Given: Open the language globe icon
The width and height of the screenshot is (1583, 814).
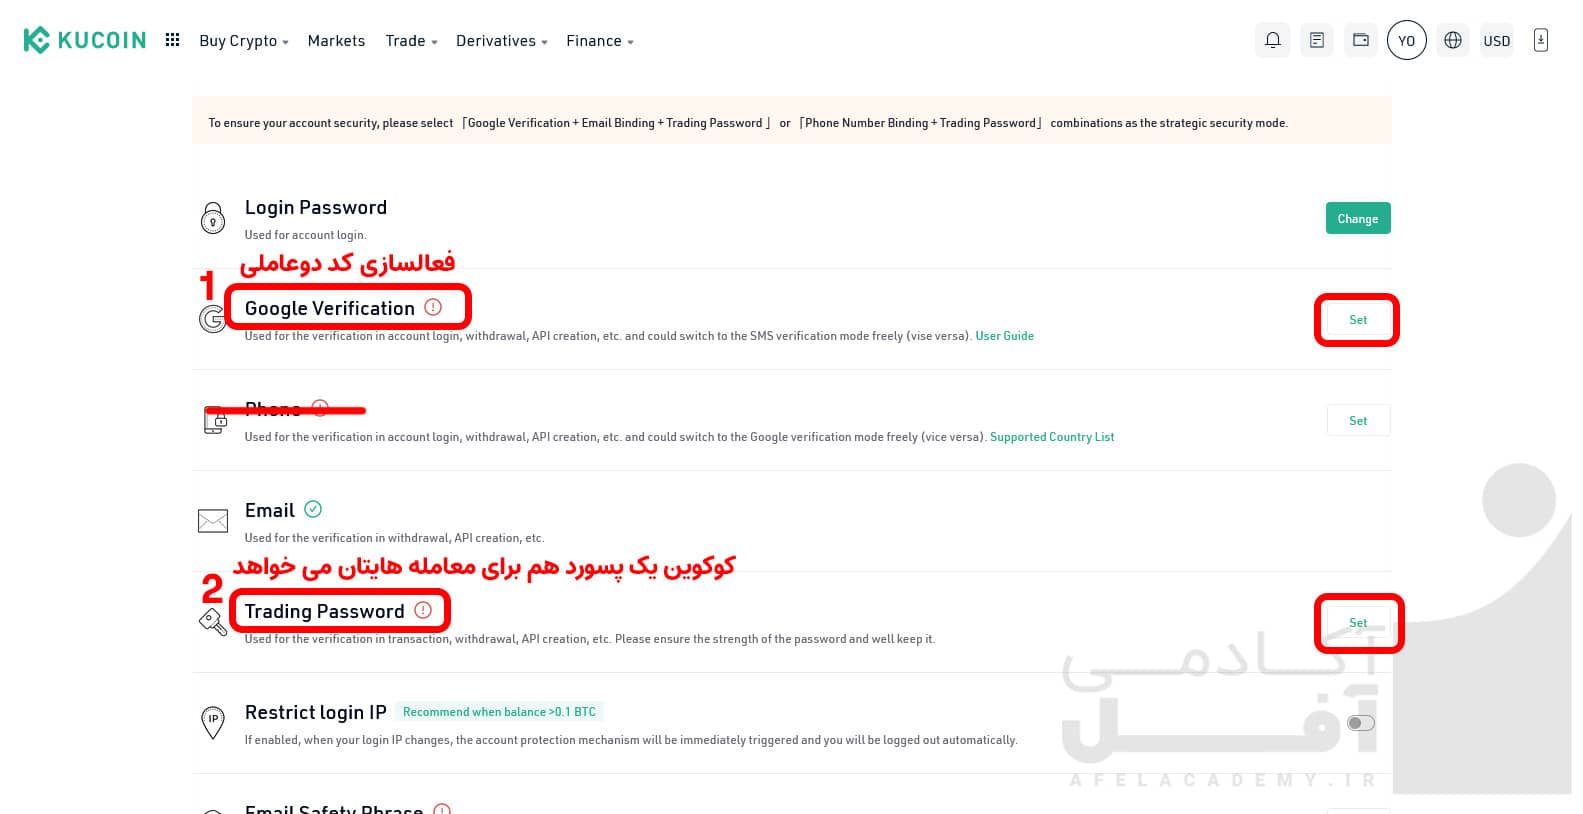Looking at the screenshot, I should pyautogui.click(x=1453, y=40).
